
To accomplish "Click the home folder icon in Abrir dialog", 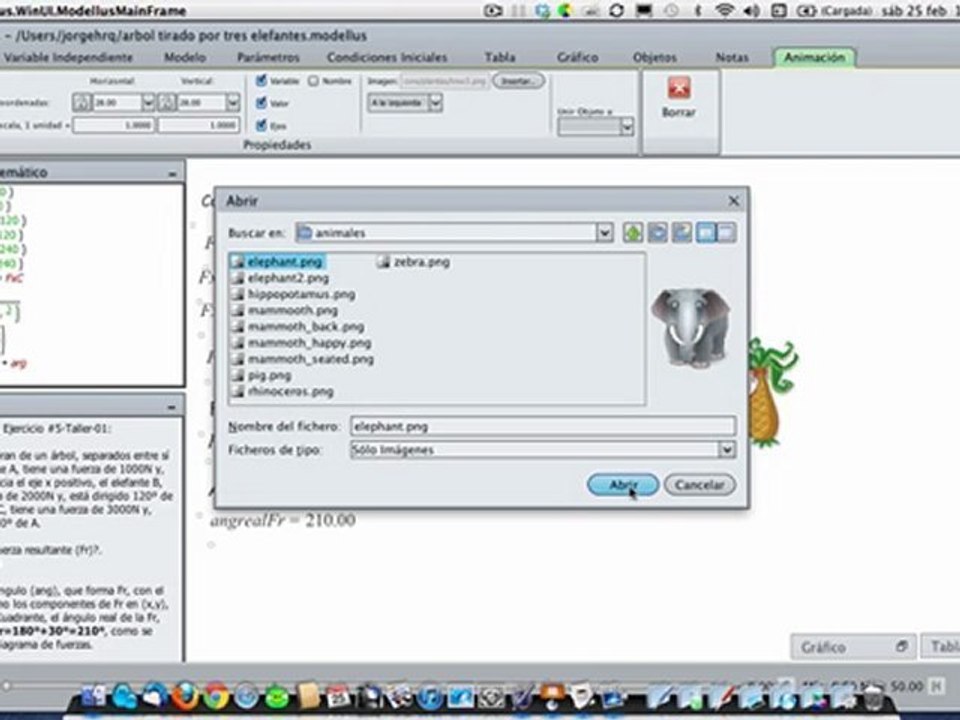I will point(658,233).
